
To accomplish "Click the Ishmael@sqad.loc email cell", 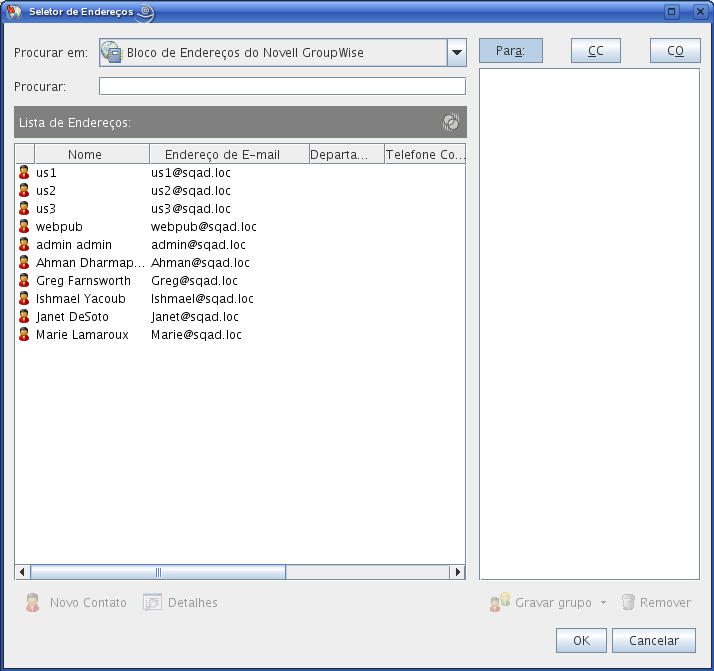I will pyautogui.click(x=202, y=298).
